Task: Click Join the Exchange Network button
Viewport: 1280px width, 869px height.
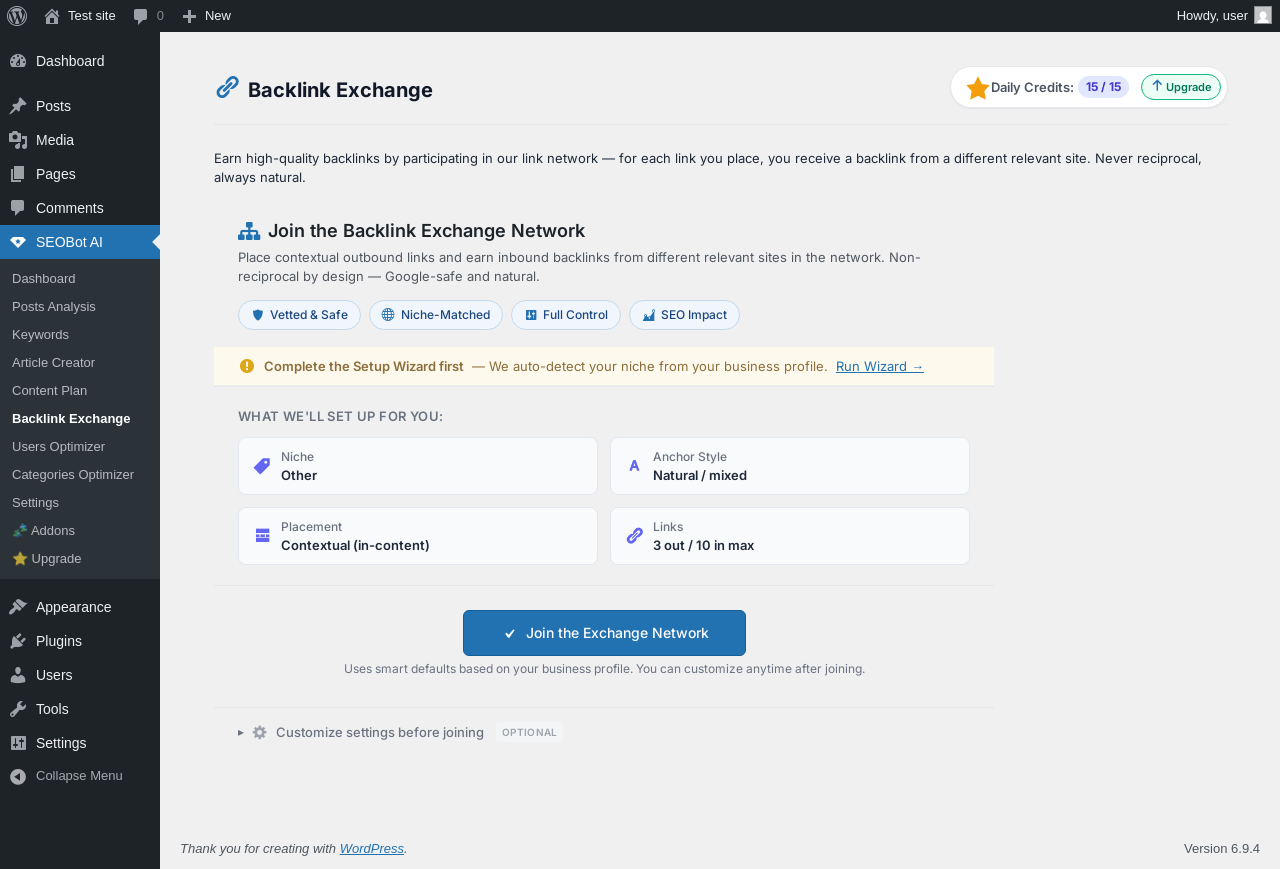Action: (604, 633)
